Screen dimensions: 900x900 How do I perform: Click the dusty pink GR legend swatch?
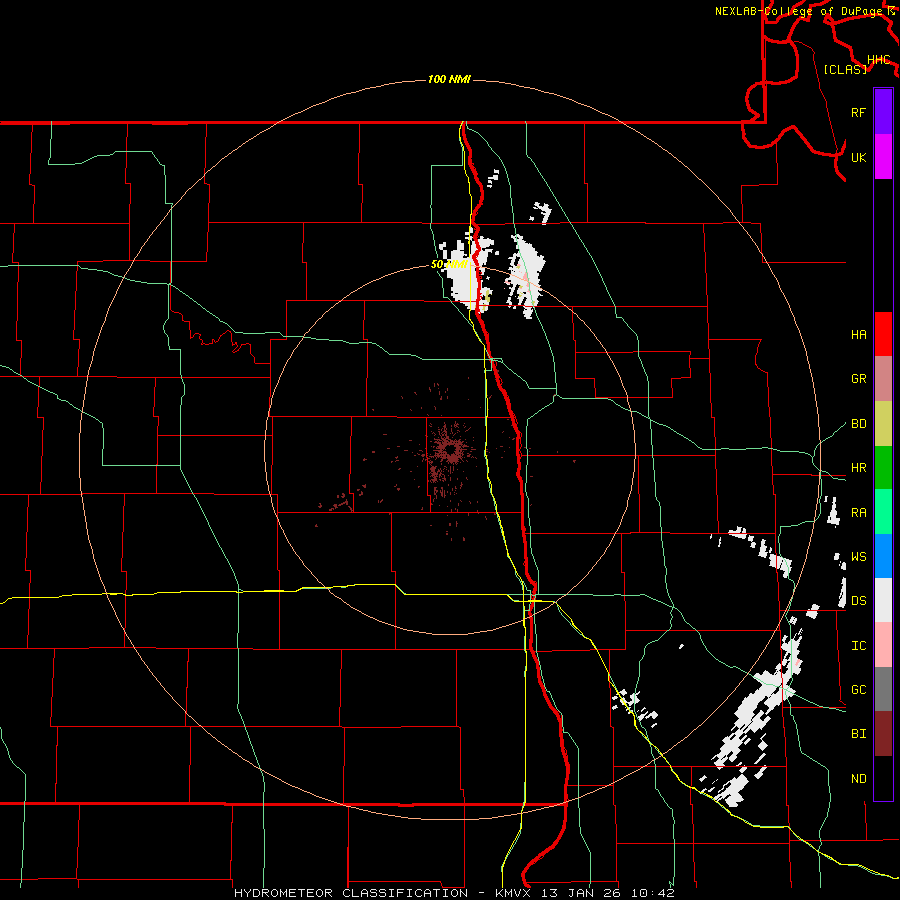(x=883, y=379)
